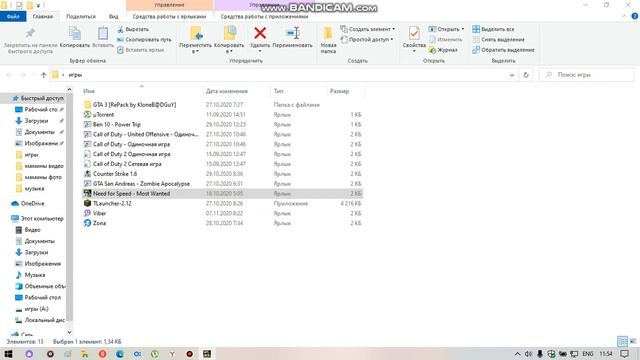Collapse the ribbon chevron
This screenshot has width=640, height=360.
point(624,16)
